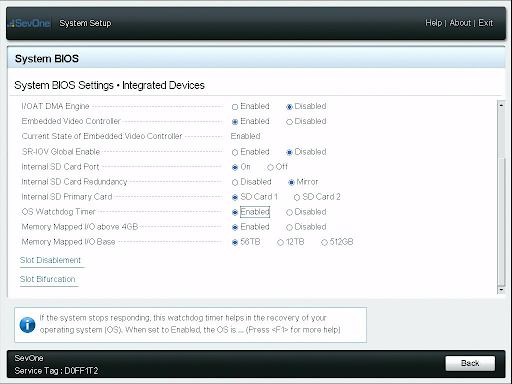Click the SevOne logo in header

(30, 23)
